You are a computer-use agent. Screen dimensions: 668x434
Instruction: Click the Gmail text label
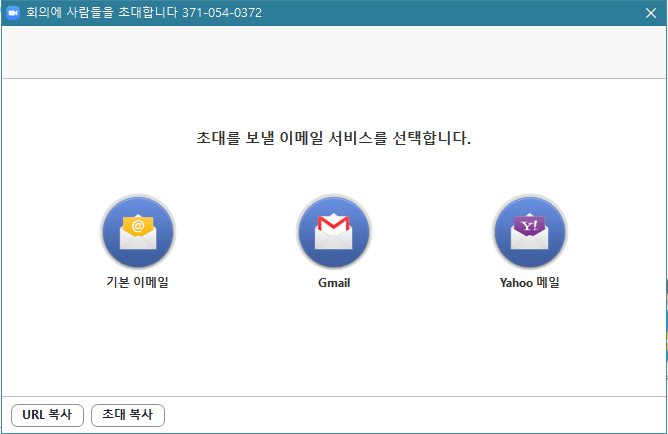tap(334, 283)
